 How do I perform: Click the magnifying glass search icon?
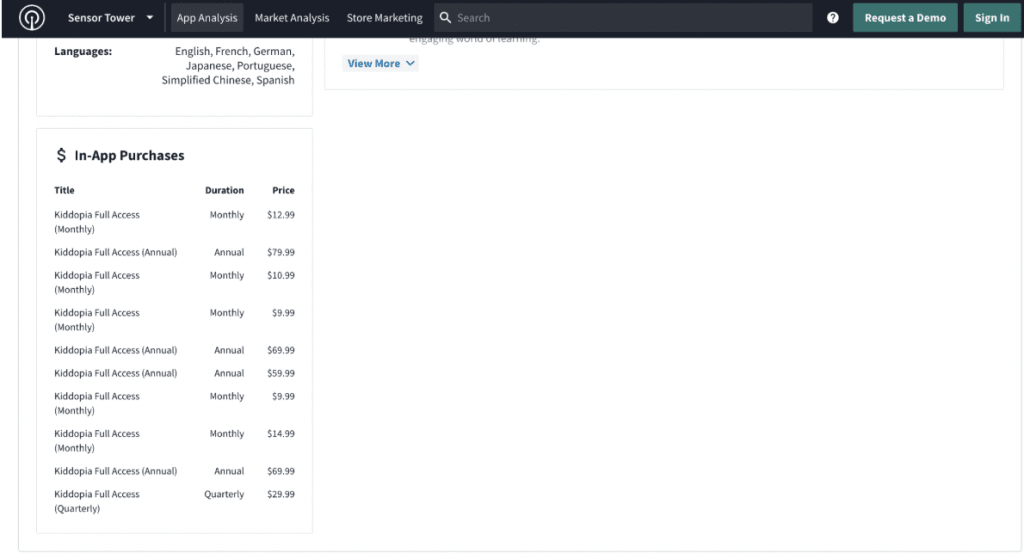[446, 18]
